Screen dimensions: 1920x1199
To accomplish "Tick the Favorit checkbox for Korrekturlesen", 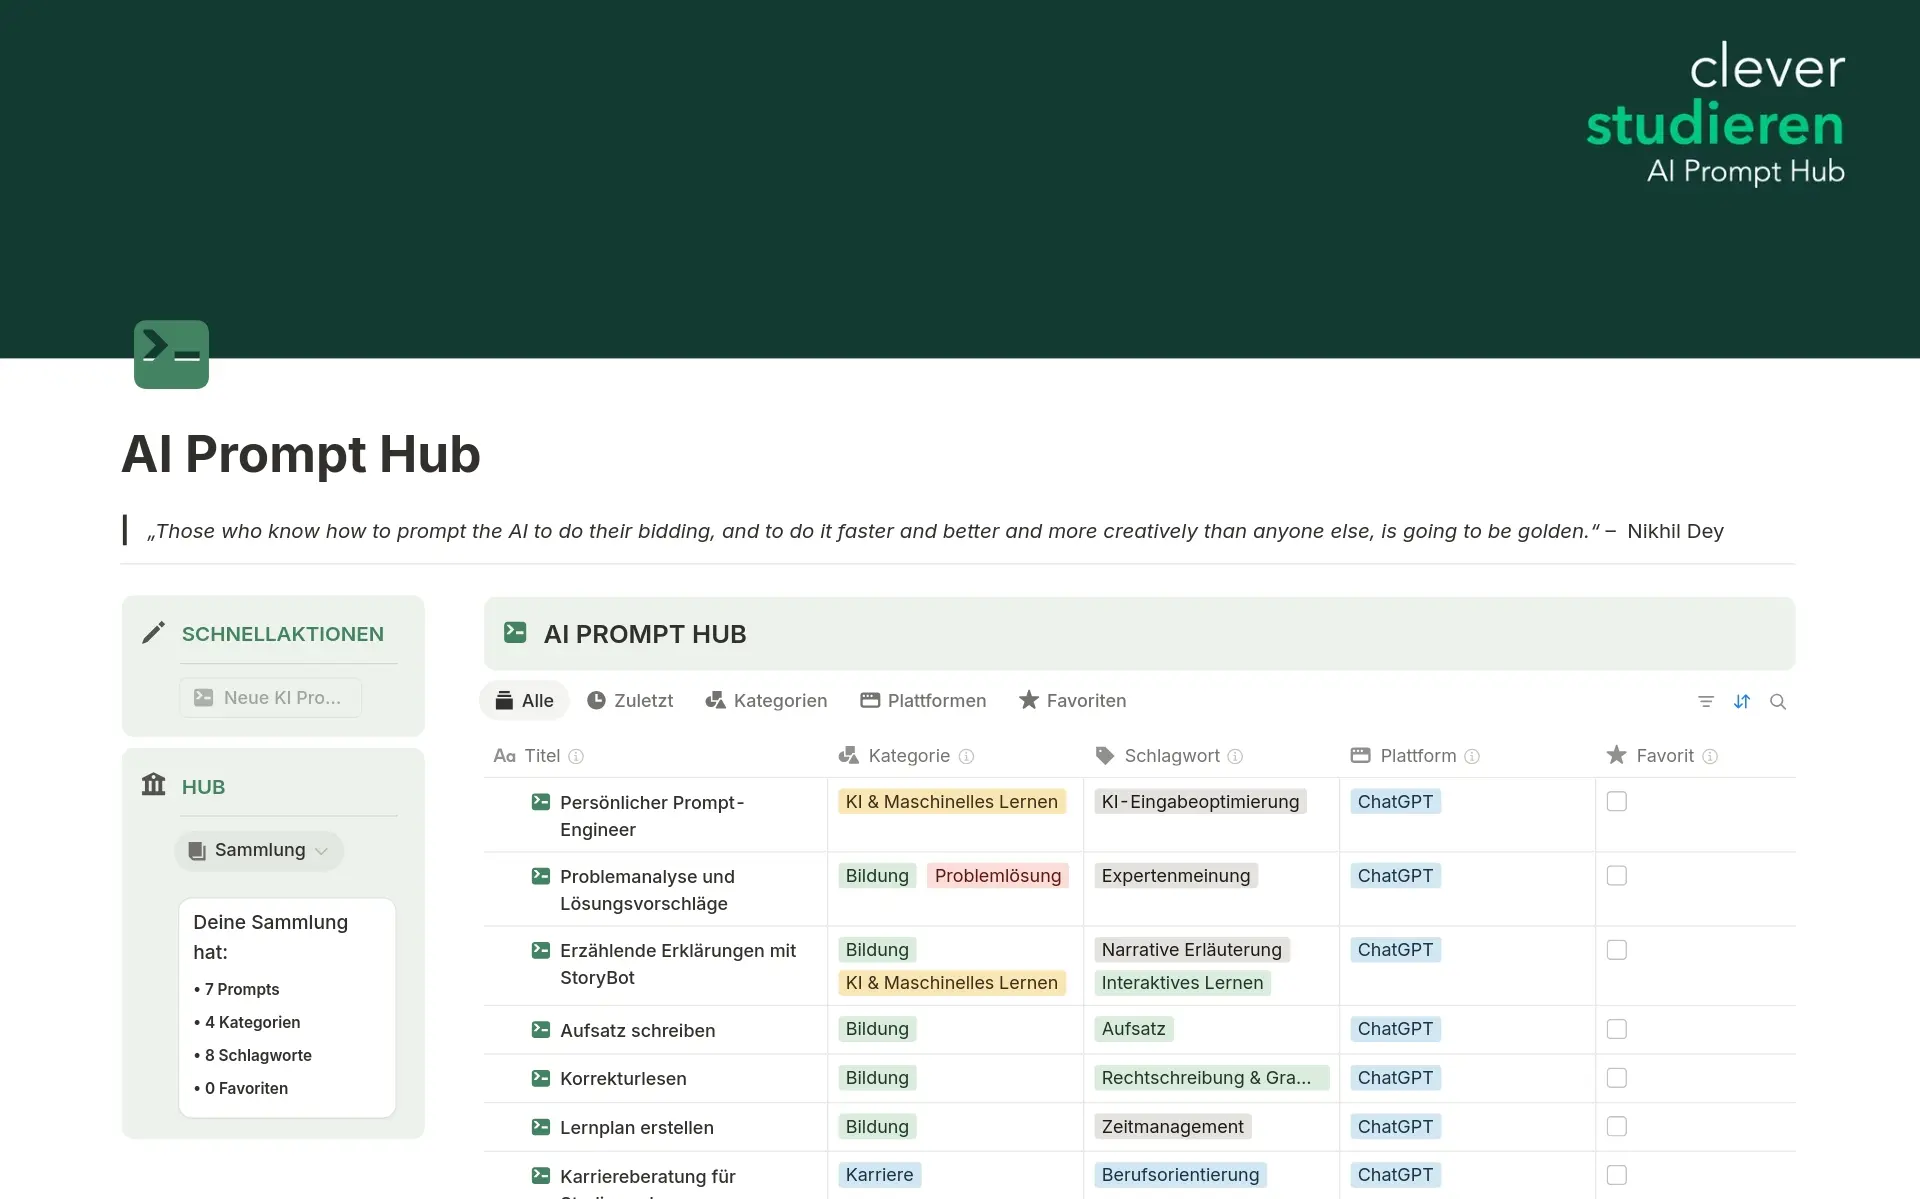I will pos(1616,1078).
